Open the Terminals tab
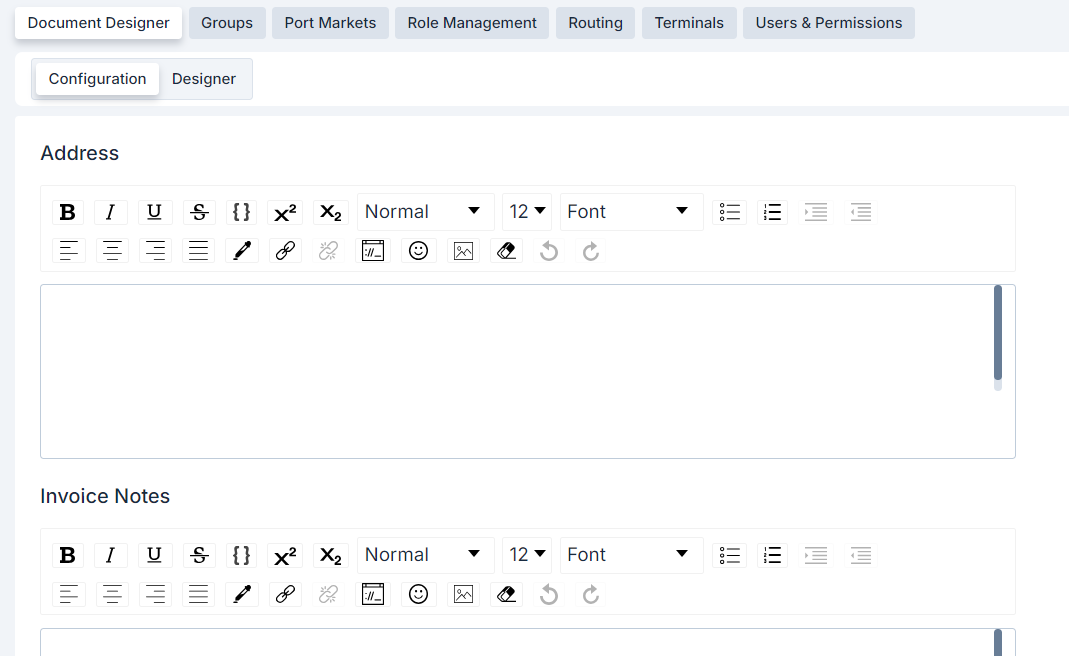This screenshot has width=1069, height=656. [x=689, y=23]
